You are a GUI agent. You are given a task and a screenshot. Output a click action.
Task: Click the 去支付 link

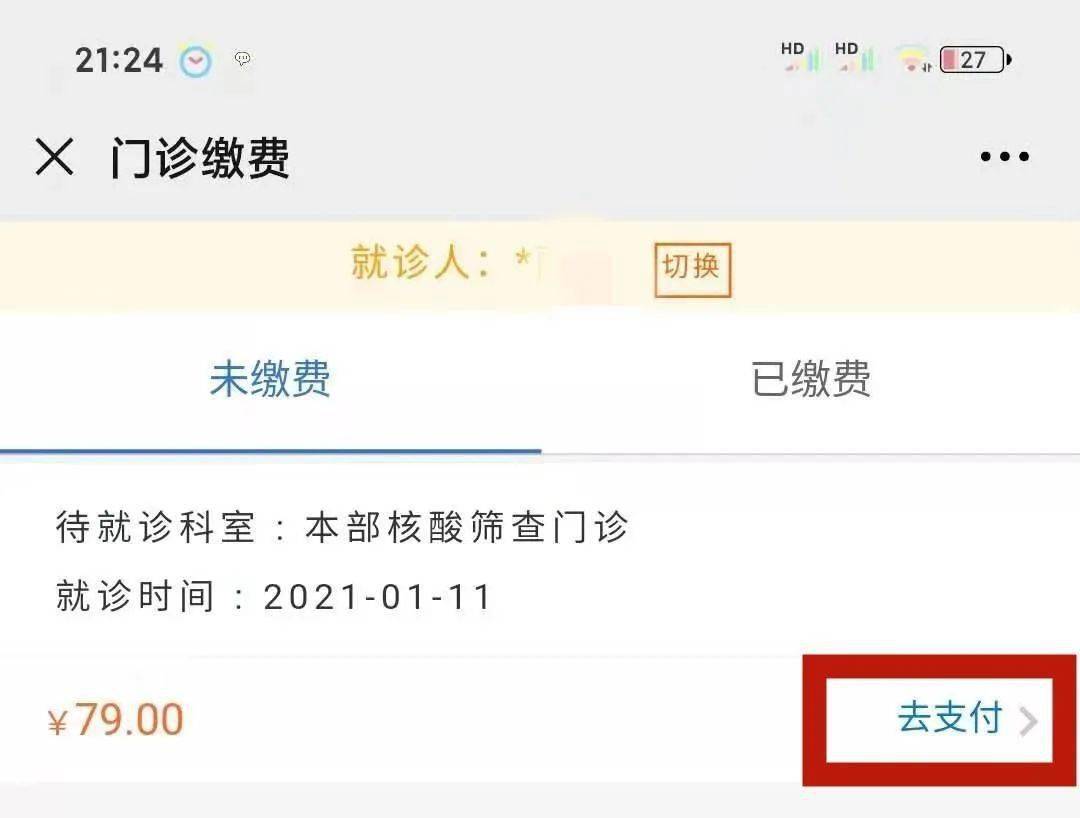950,718
